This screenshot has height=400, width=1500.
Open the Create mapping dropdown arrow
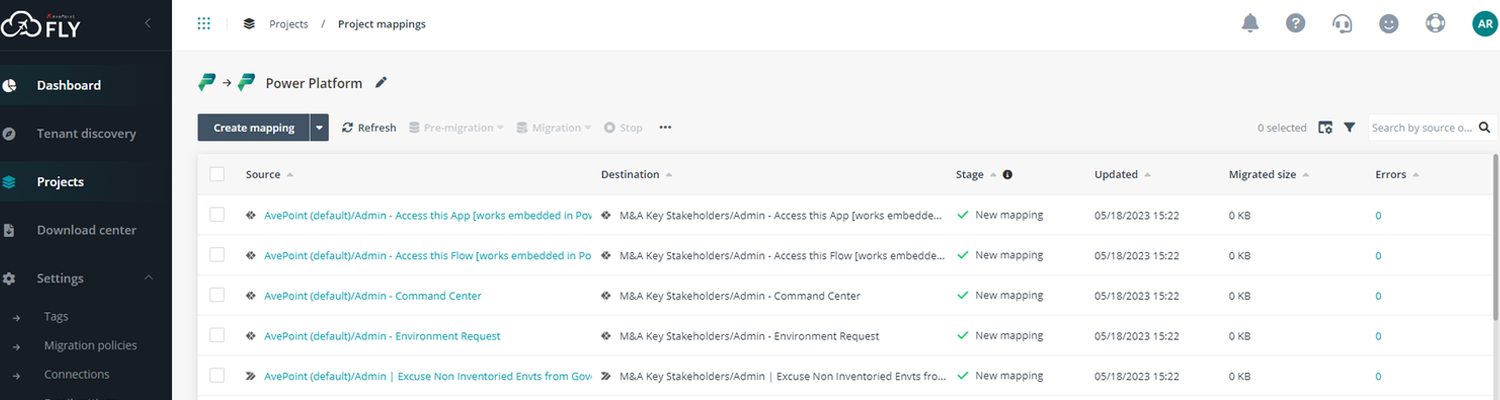point(319,127)
